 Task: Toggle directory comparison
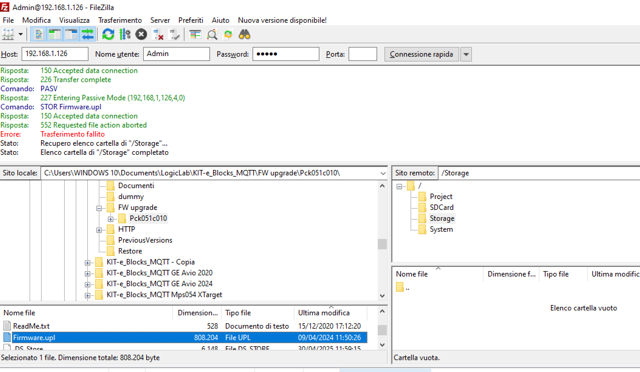[x=212, y=35]
